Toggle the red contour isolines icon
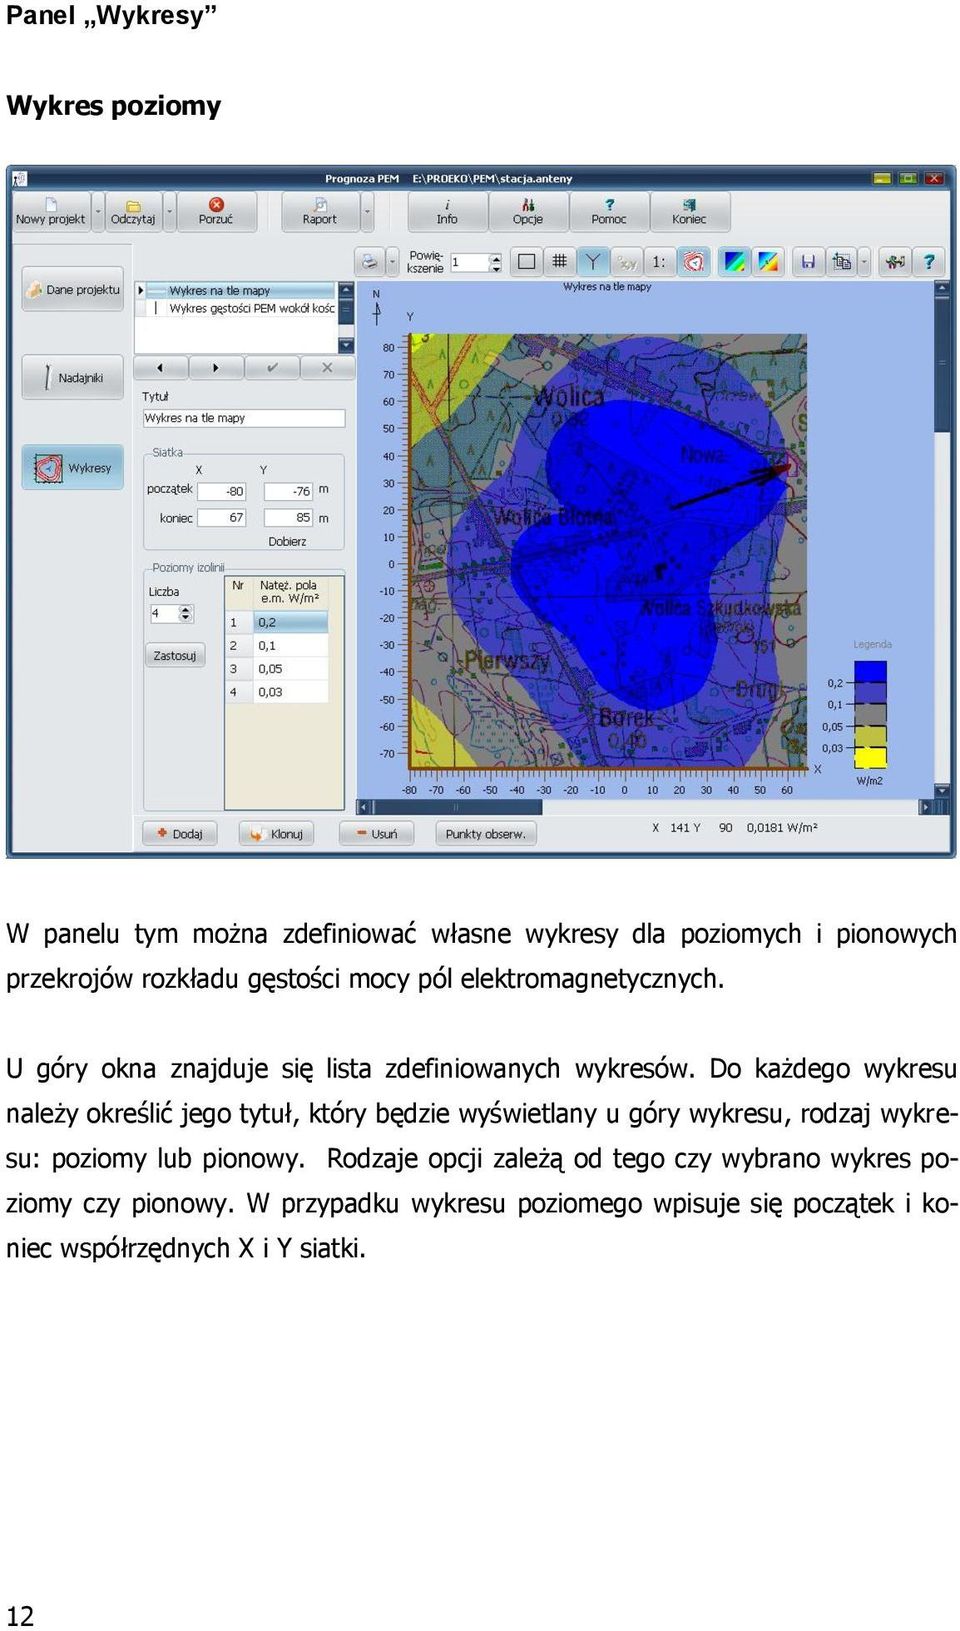This screenshot has width=960, height=1631. click(693, 262)
